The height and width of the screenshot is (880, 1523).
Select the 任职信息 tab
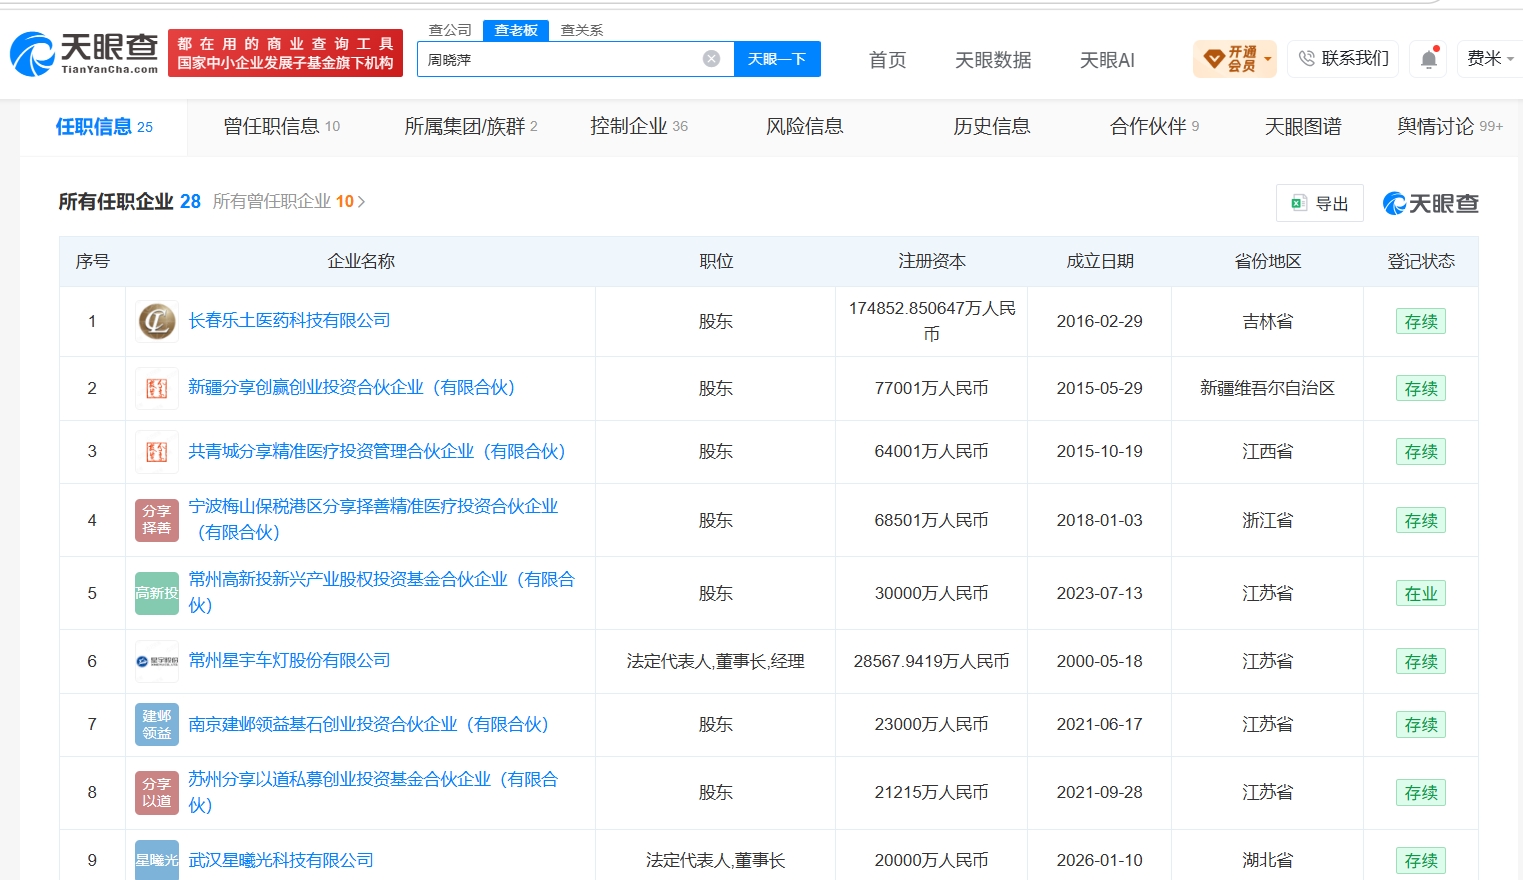point(105,127)
